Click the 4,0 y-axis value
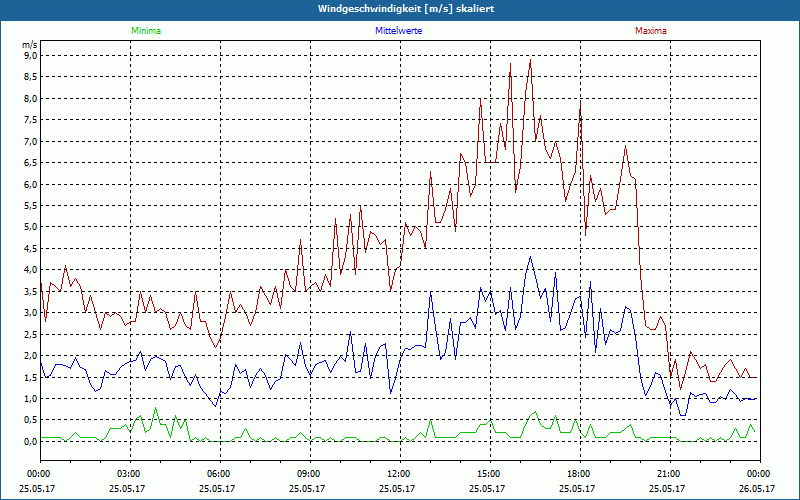800x500 pixels. (31, 270)
